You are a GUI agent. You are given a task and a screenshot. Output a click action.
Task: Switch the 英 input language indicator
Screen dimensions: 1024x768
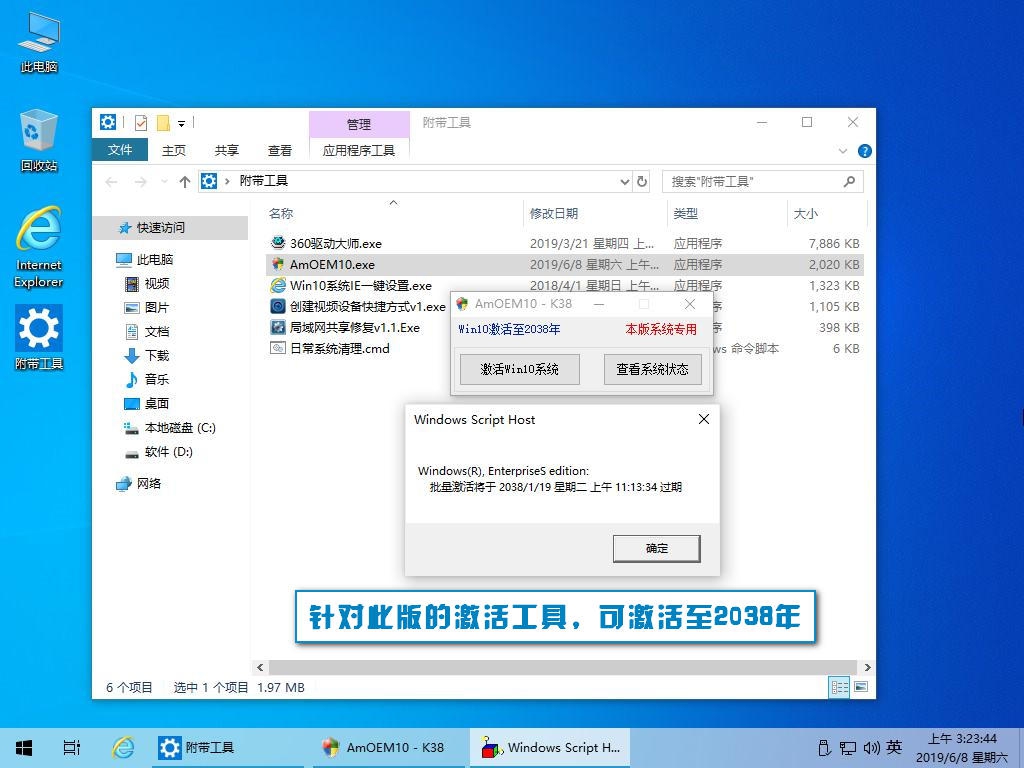tap(895, 748)
